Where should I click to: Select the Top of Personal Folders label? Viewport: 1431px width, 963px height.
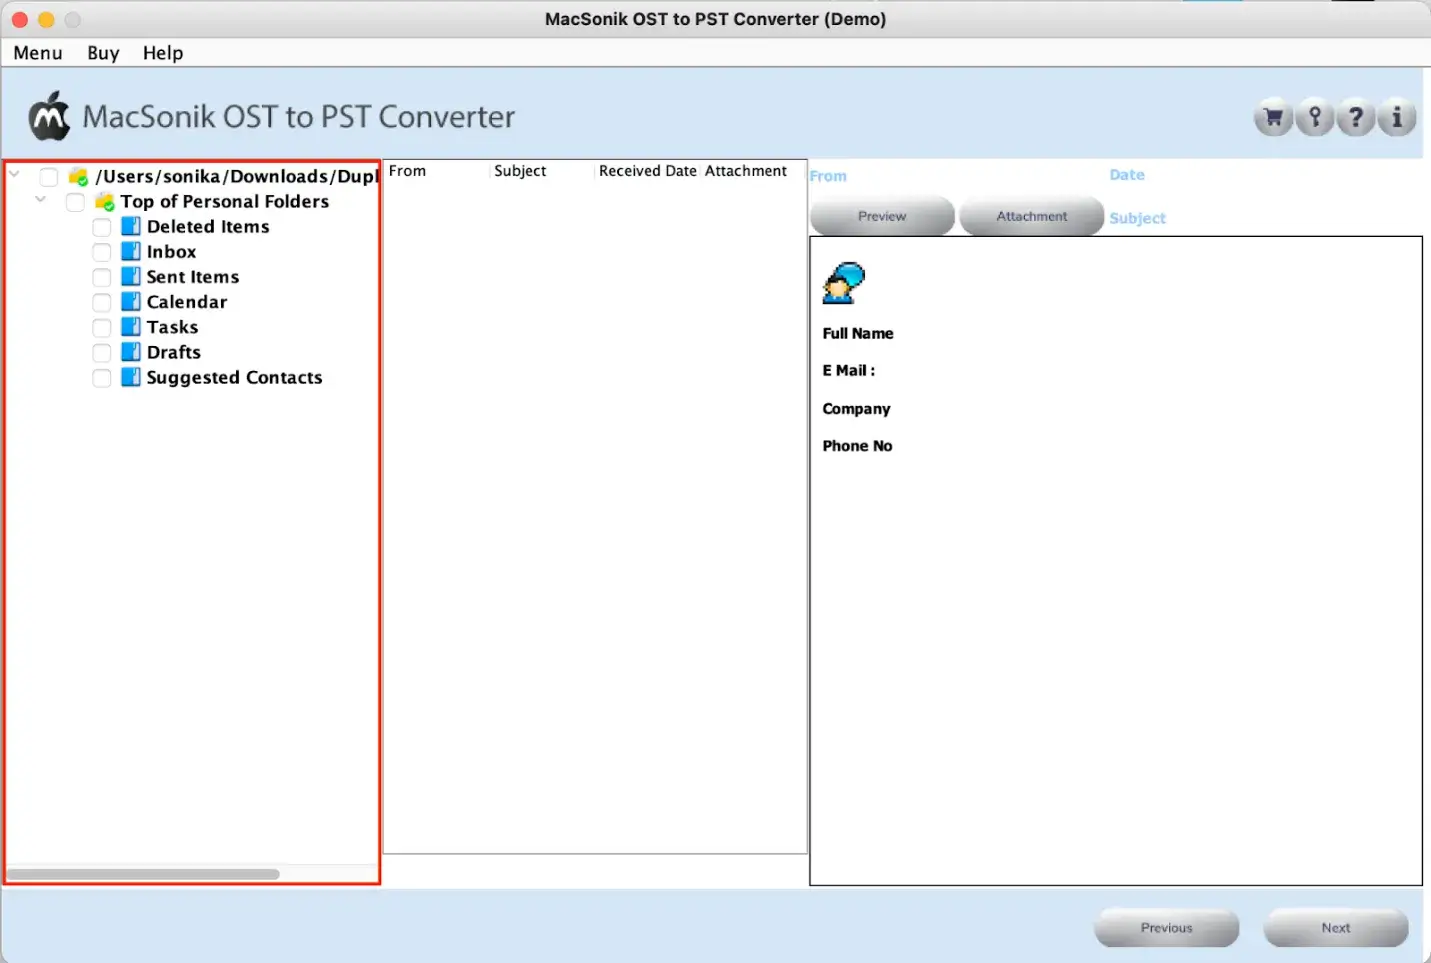click(x=225, y=201)
